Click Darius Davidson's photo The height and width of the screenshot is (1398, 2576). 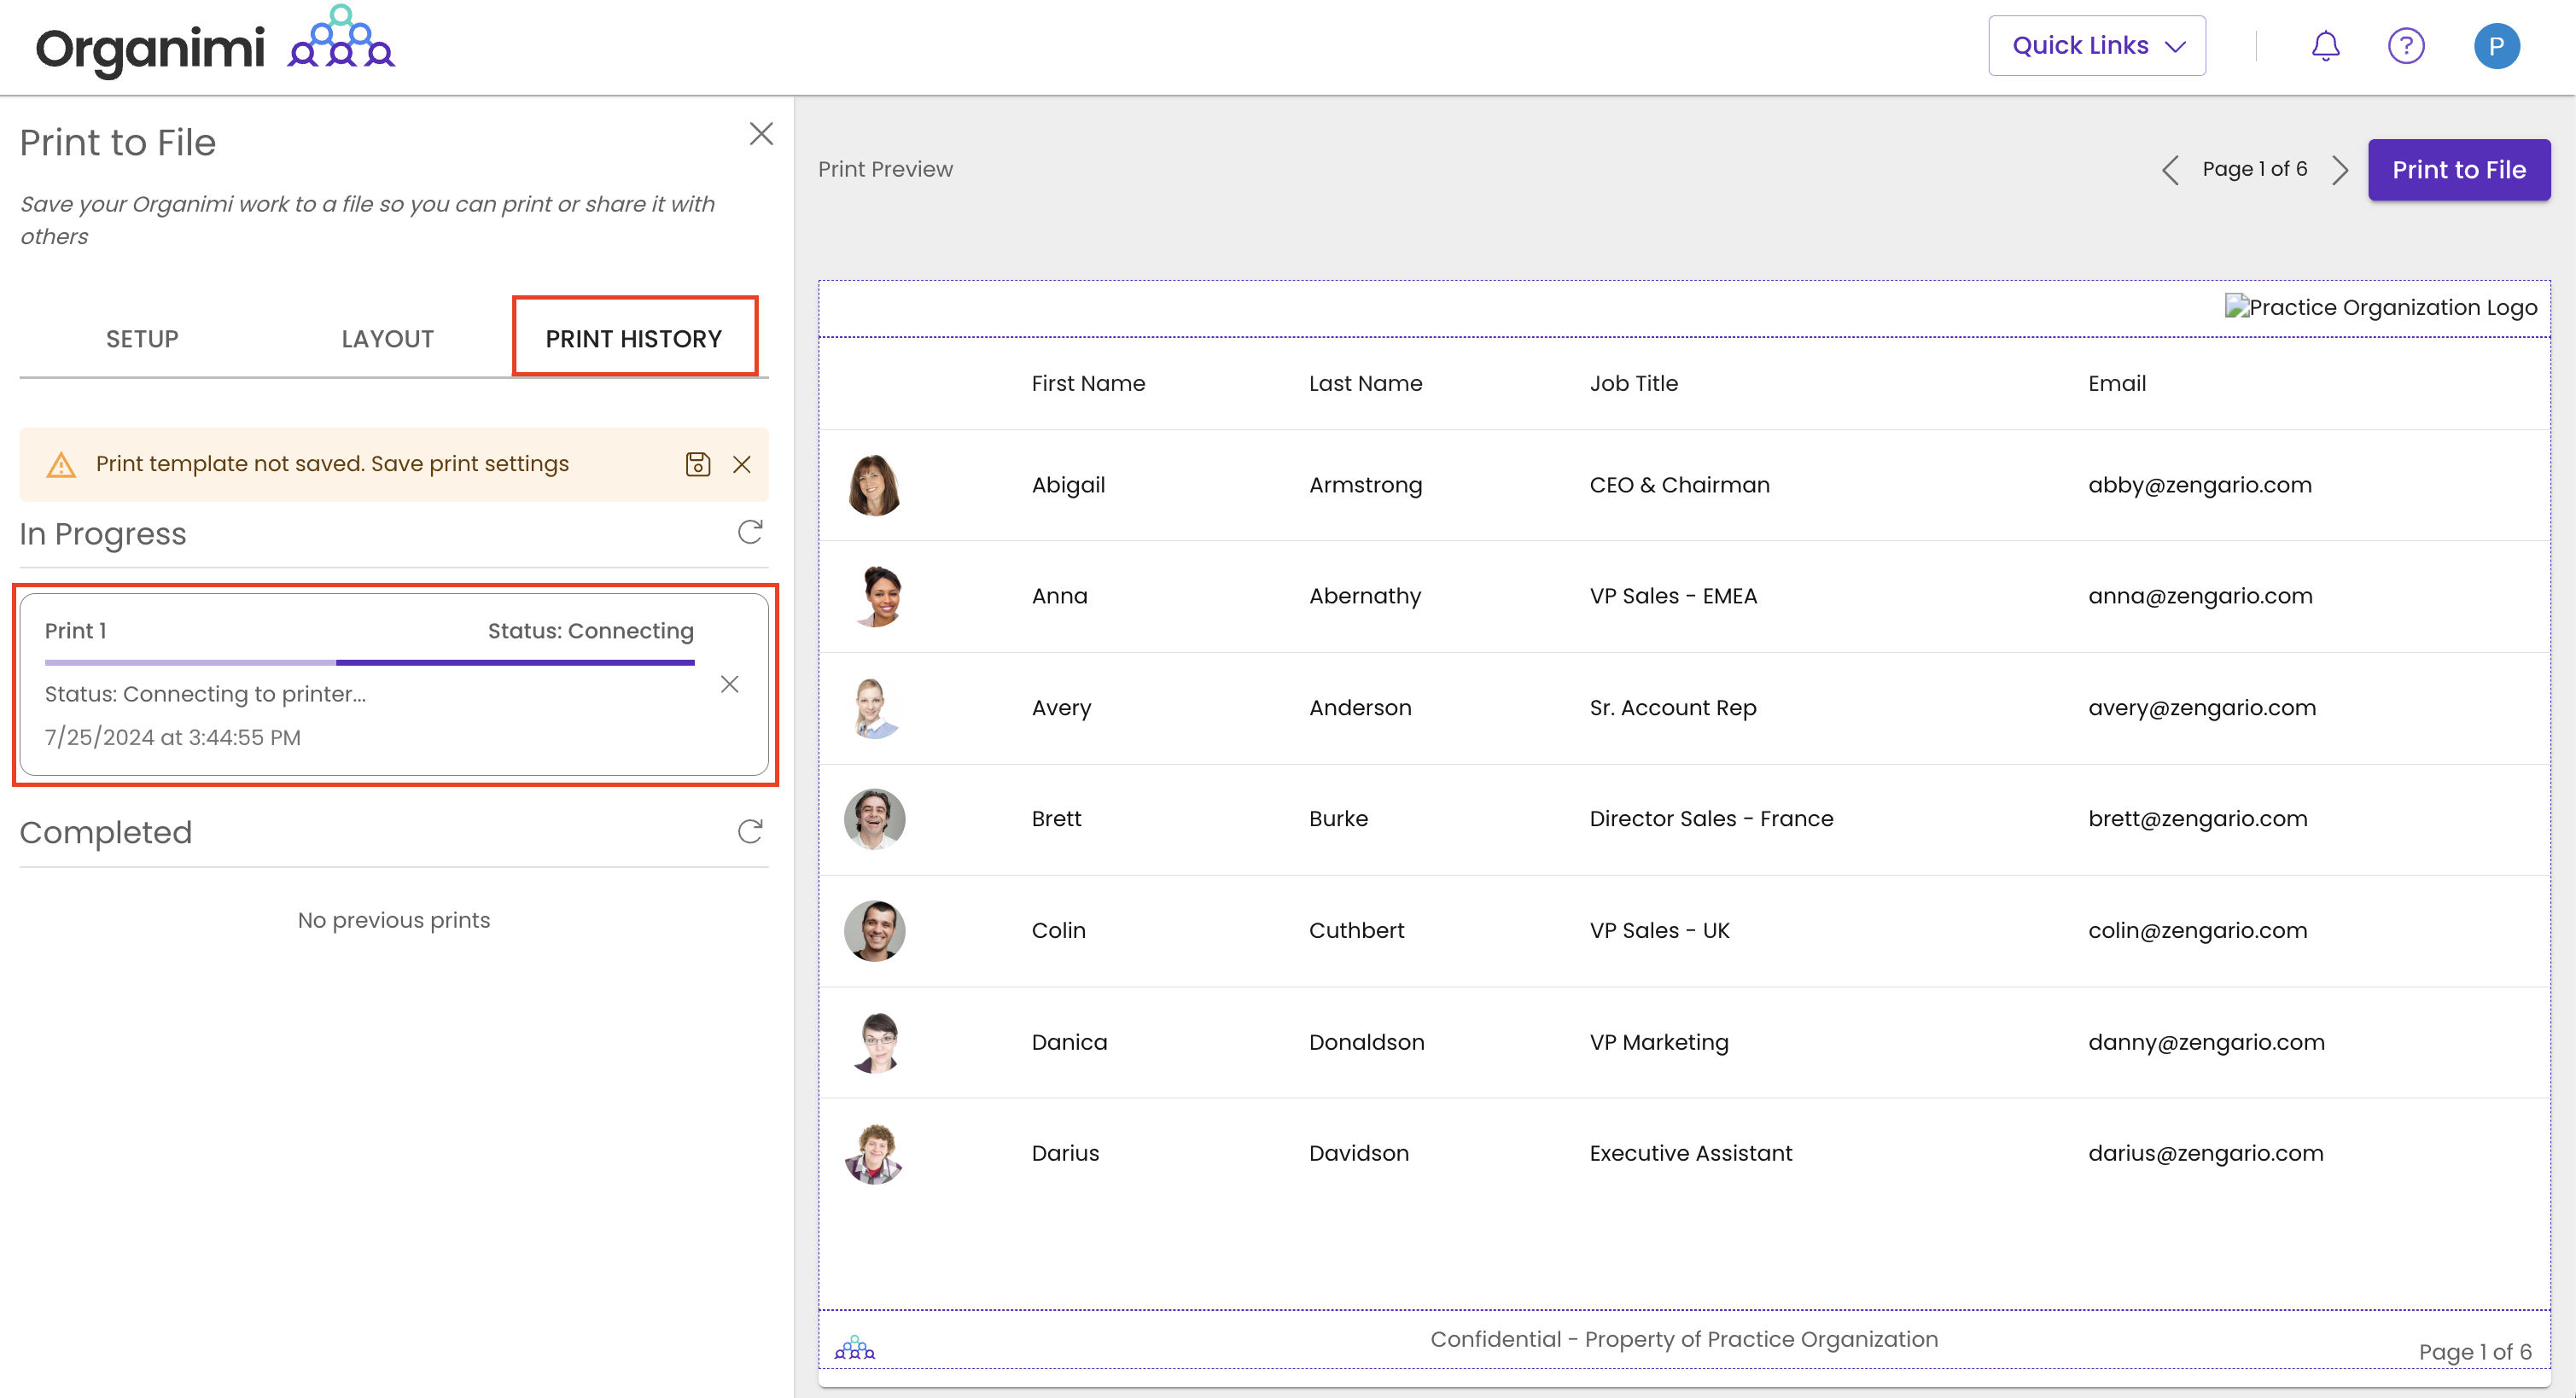[874, 1153]
